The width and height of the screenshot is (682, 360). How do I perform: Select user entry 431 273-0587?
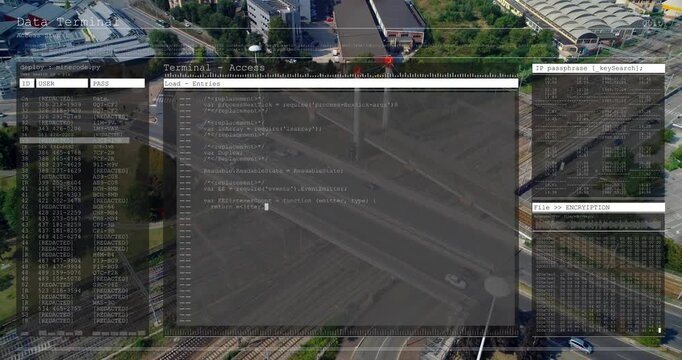coord(60,219)
